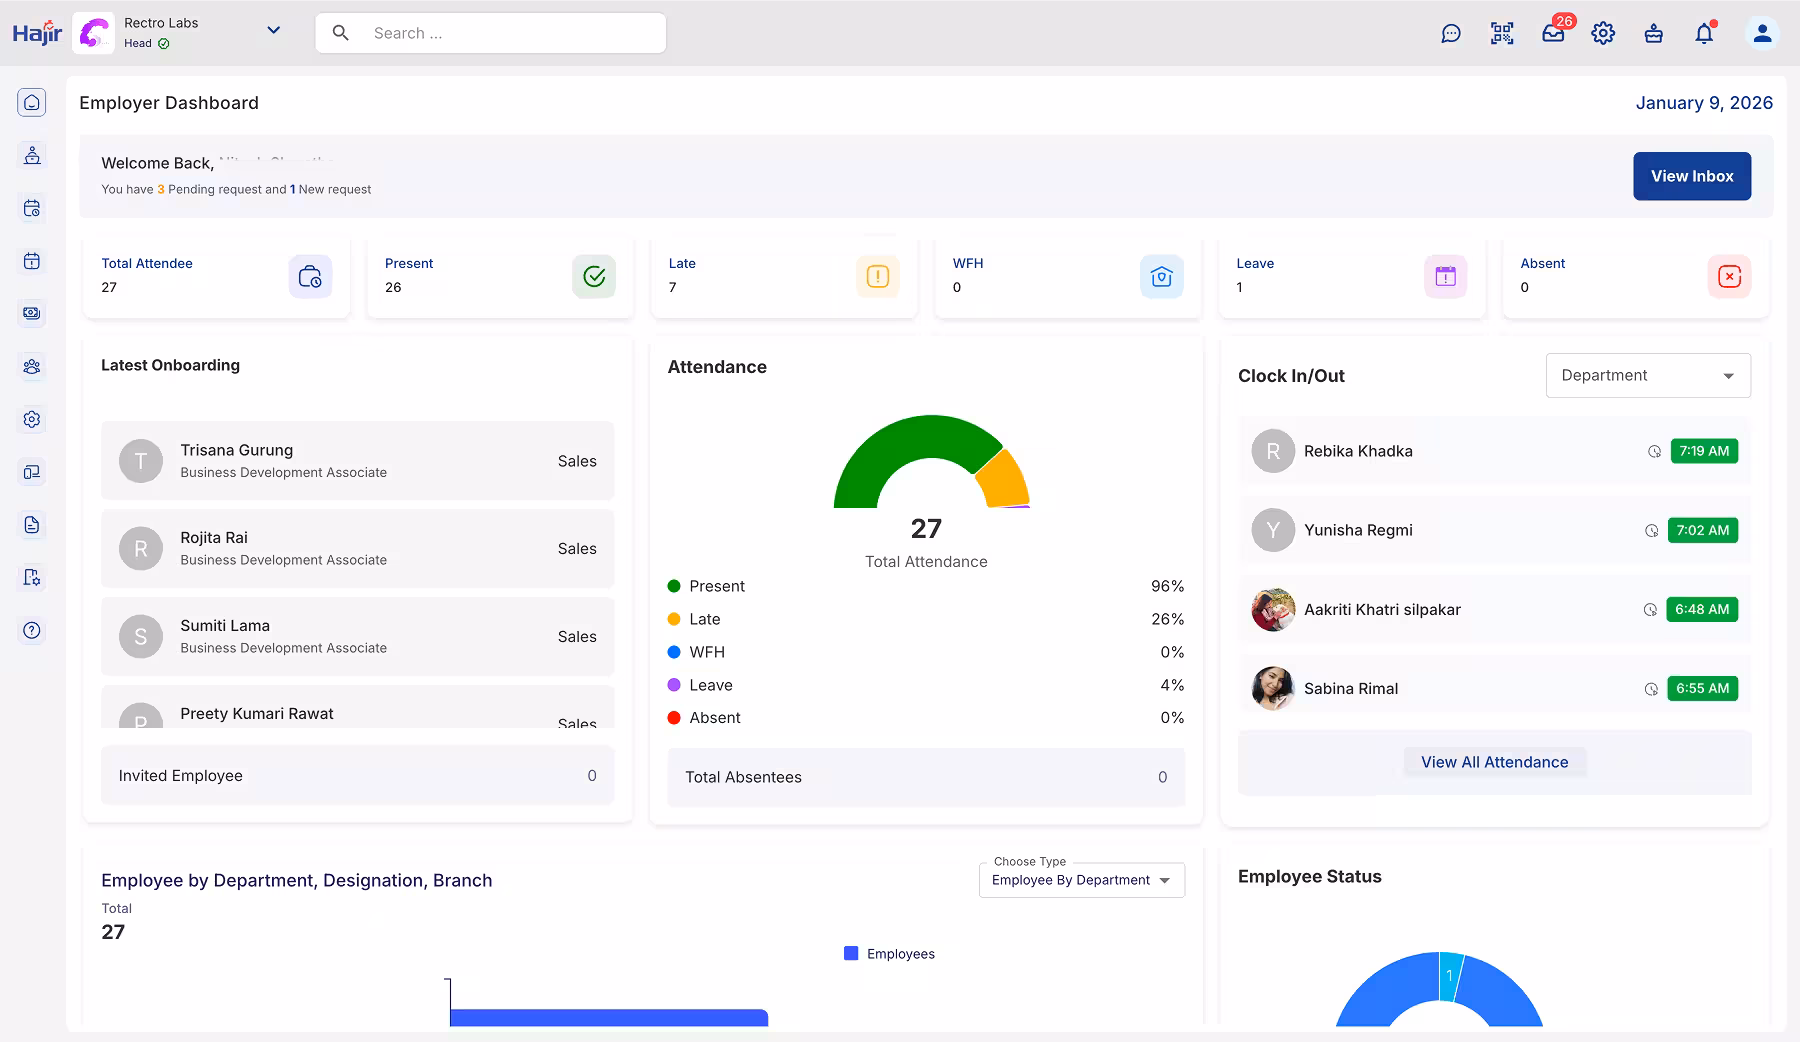Screen dimensions: 1800x1042
Task: Click the help question mark icon
Action: pos(32,630)
